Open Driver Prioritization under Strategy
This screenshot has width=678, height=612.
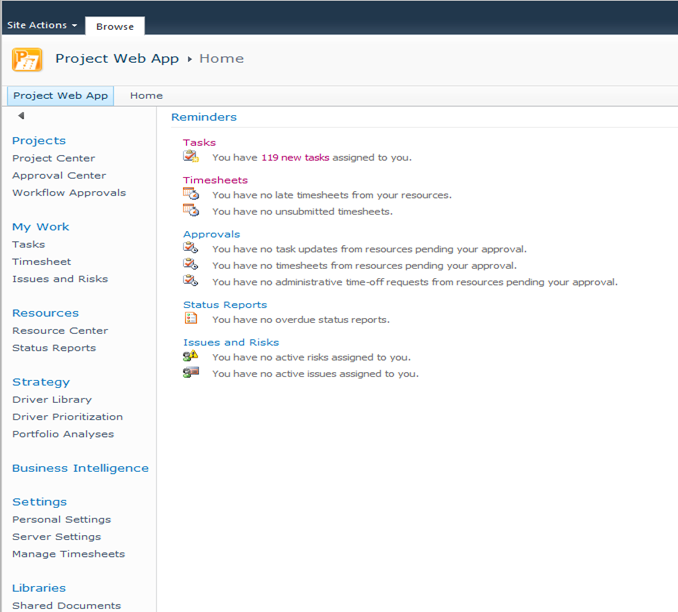(68, 416)
